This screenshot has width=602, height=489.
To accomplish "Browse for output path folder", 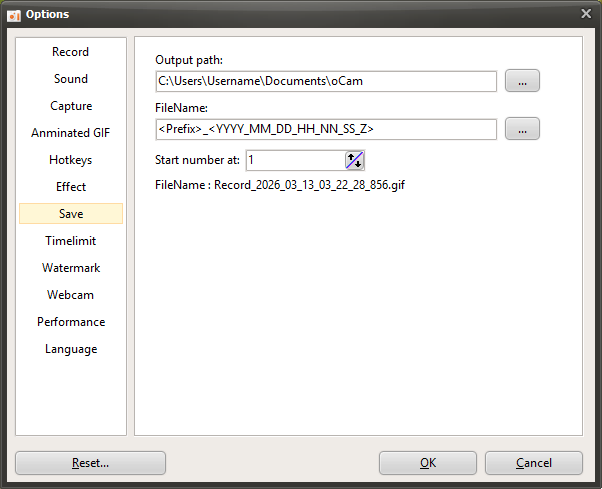I will pos(522,81).
